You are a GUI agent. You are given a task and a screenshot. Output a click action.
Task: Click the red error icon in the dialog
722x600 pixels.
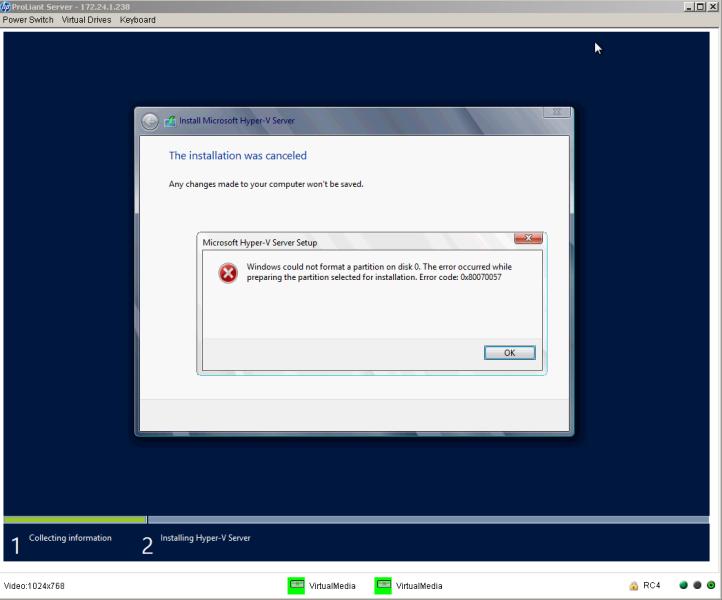228,273
